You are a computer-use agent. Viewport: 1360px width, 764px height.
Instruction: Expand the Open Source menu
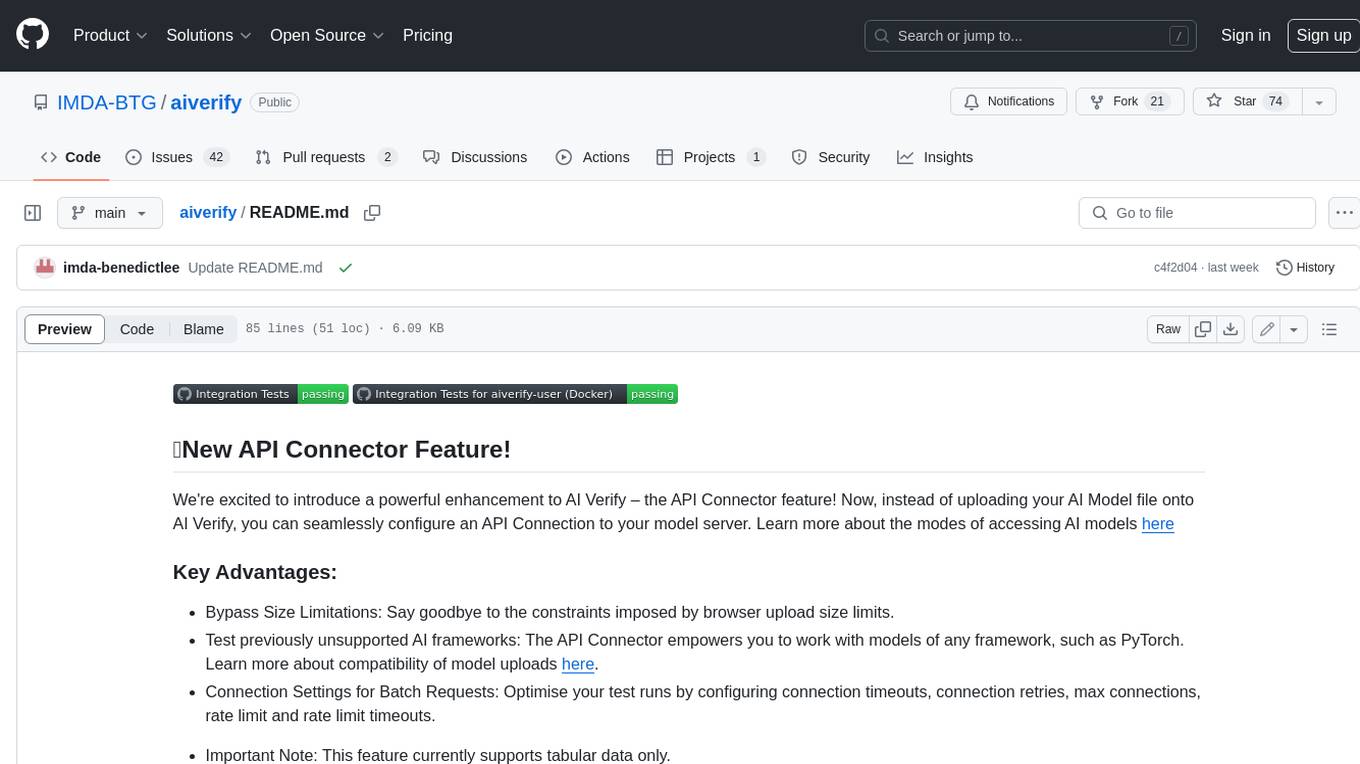[x=327, y=35]
